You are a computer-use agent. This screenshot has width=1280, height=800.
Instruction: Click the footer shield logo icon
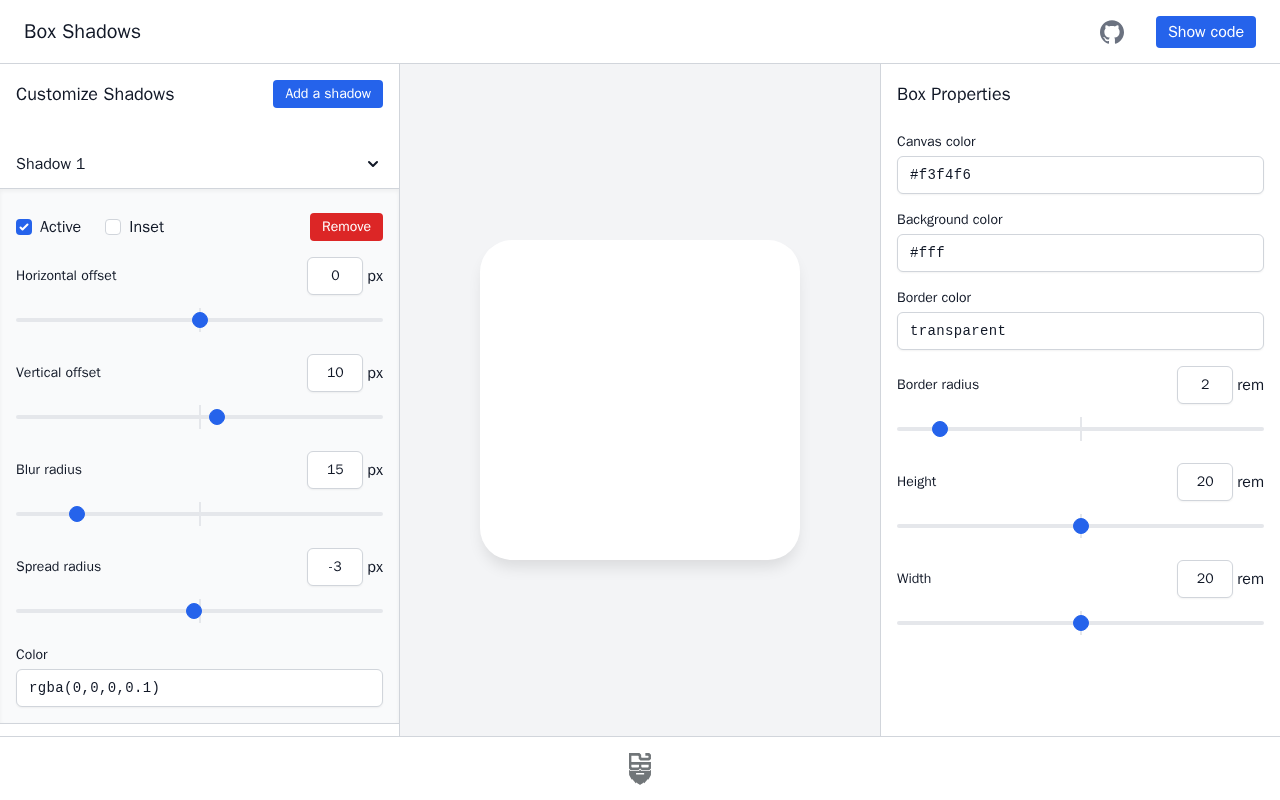pyautogui.click(x=640, y=768)
